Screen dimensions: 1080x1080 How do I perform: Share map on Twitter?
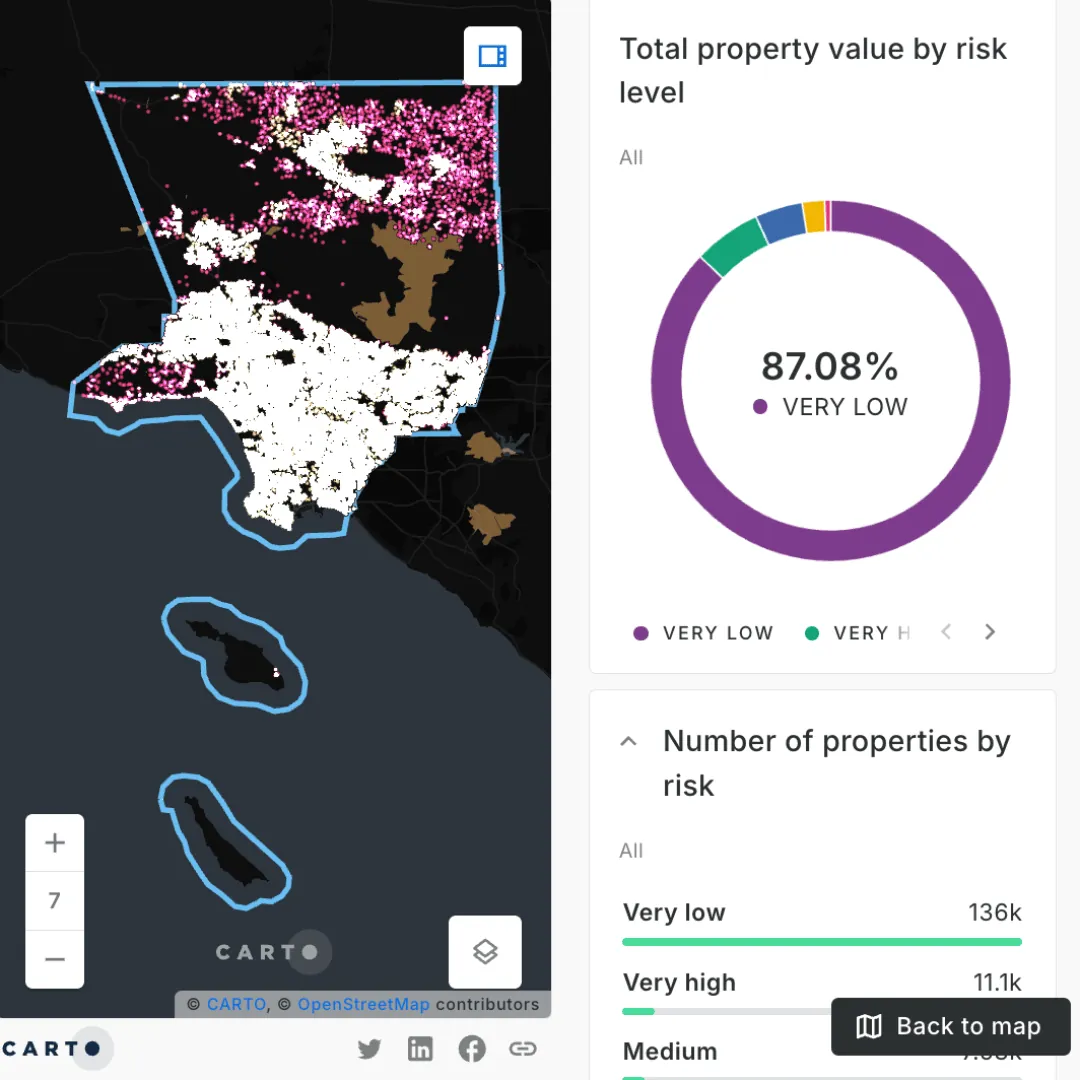370,1049
